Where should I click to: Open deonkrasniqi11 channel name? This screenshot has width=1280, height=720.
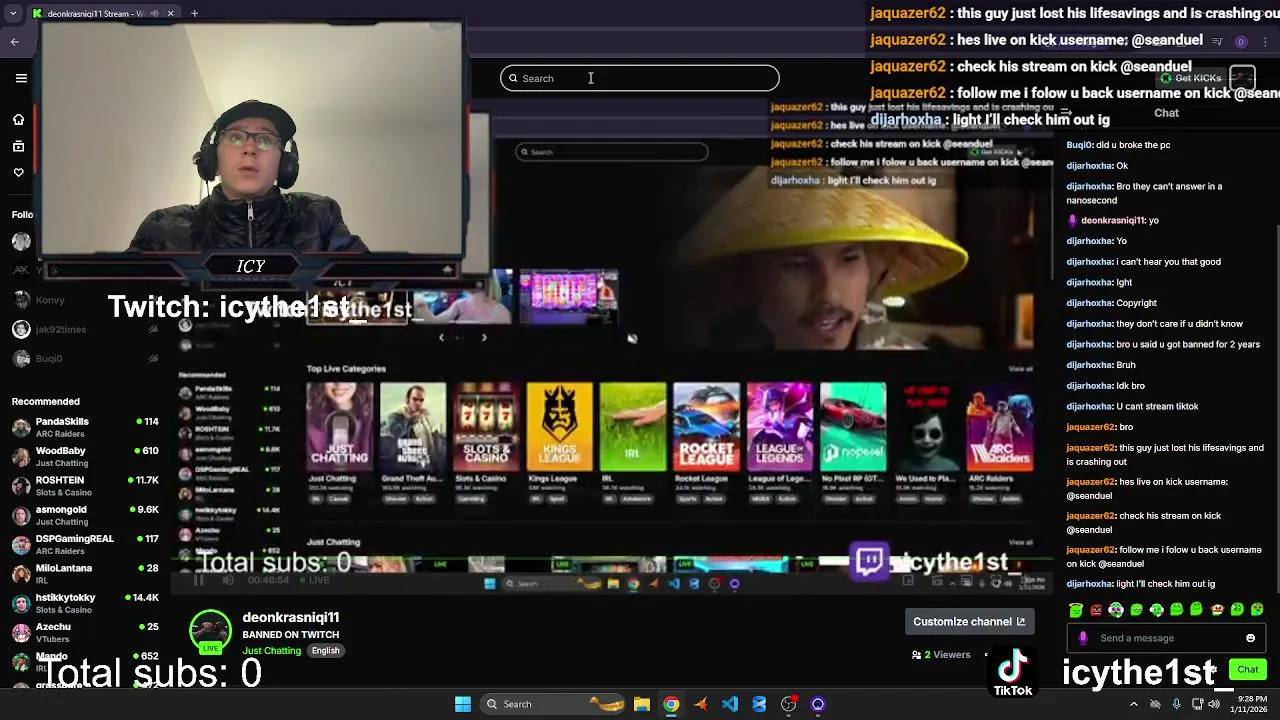291,617
